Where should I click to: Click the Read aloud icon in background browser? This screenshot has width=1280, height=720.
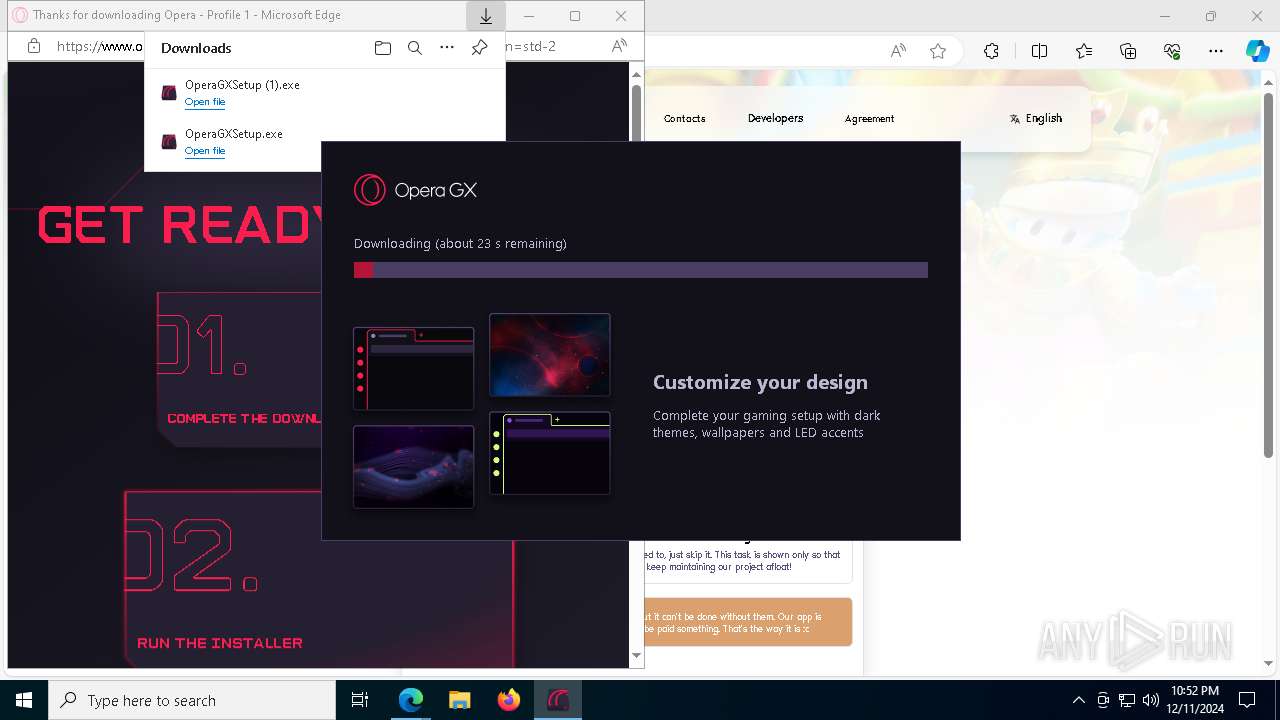pos(898,51)
